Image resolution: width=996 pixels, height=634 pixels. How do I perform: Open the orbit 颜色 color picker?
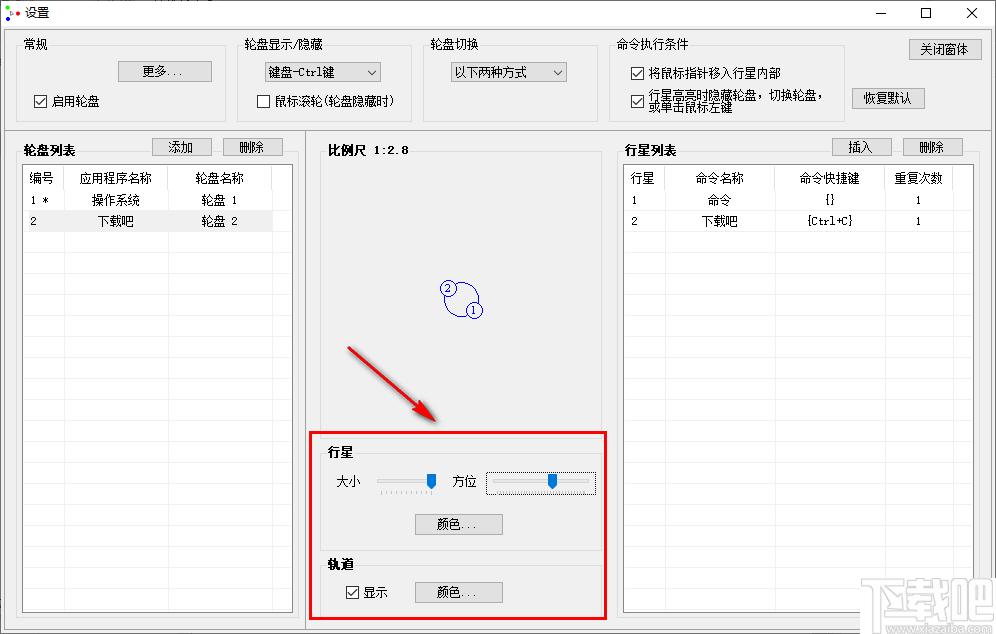(x=458, y=592)
